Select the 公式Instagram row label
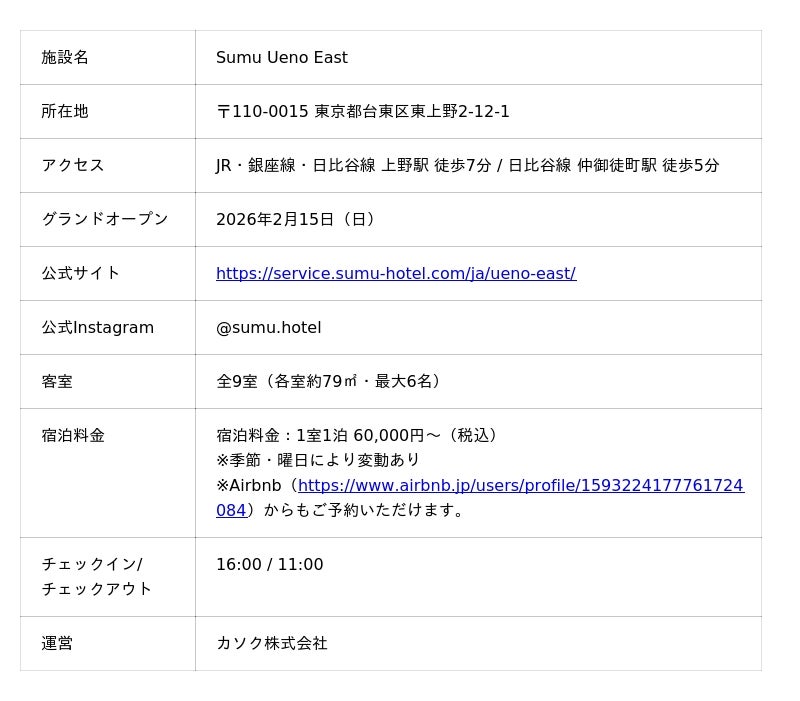Image resolution: width=800 pixels, height=701 pixels. (x=97, y=328)
